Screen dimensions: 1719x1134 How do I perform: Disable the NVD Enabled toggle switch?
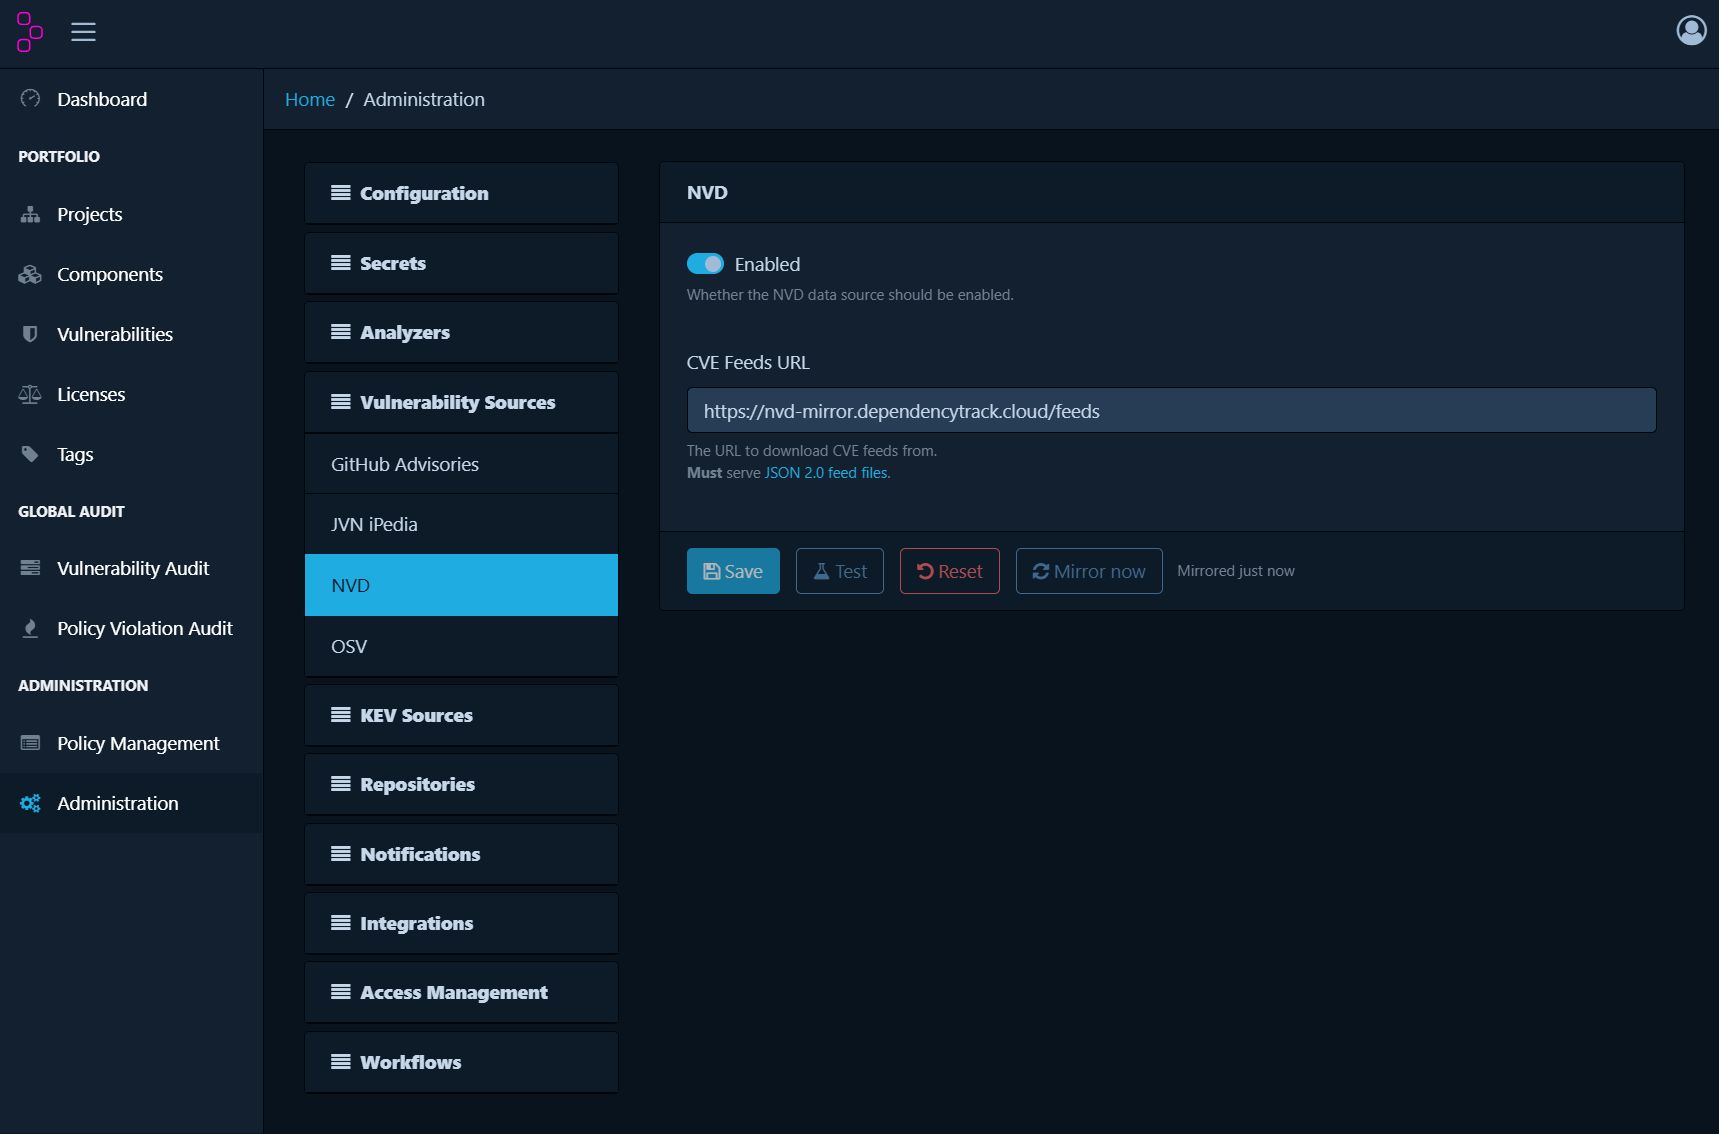coord(705,263)
